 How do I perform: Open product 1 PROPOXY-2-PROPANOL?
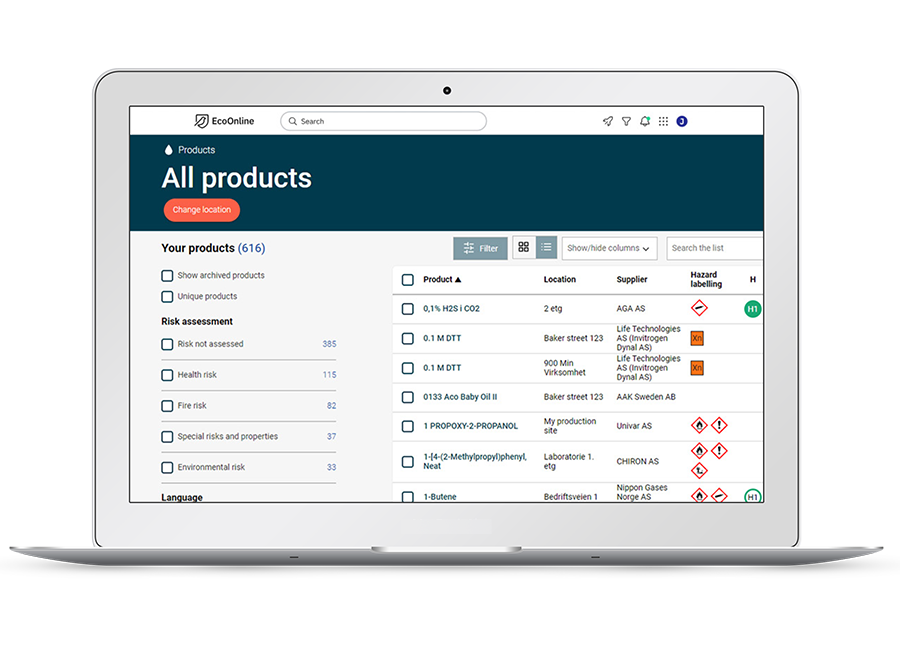click(471, 426)
